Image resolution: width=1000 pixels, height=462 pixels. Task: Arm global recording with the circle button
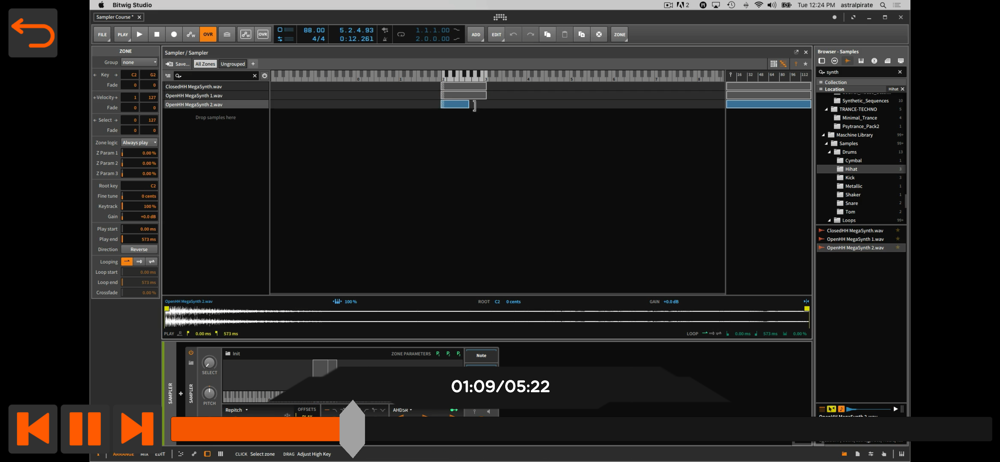173,34
